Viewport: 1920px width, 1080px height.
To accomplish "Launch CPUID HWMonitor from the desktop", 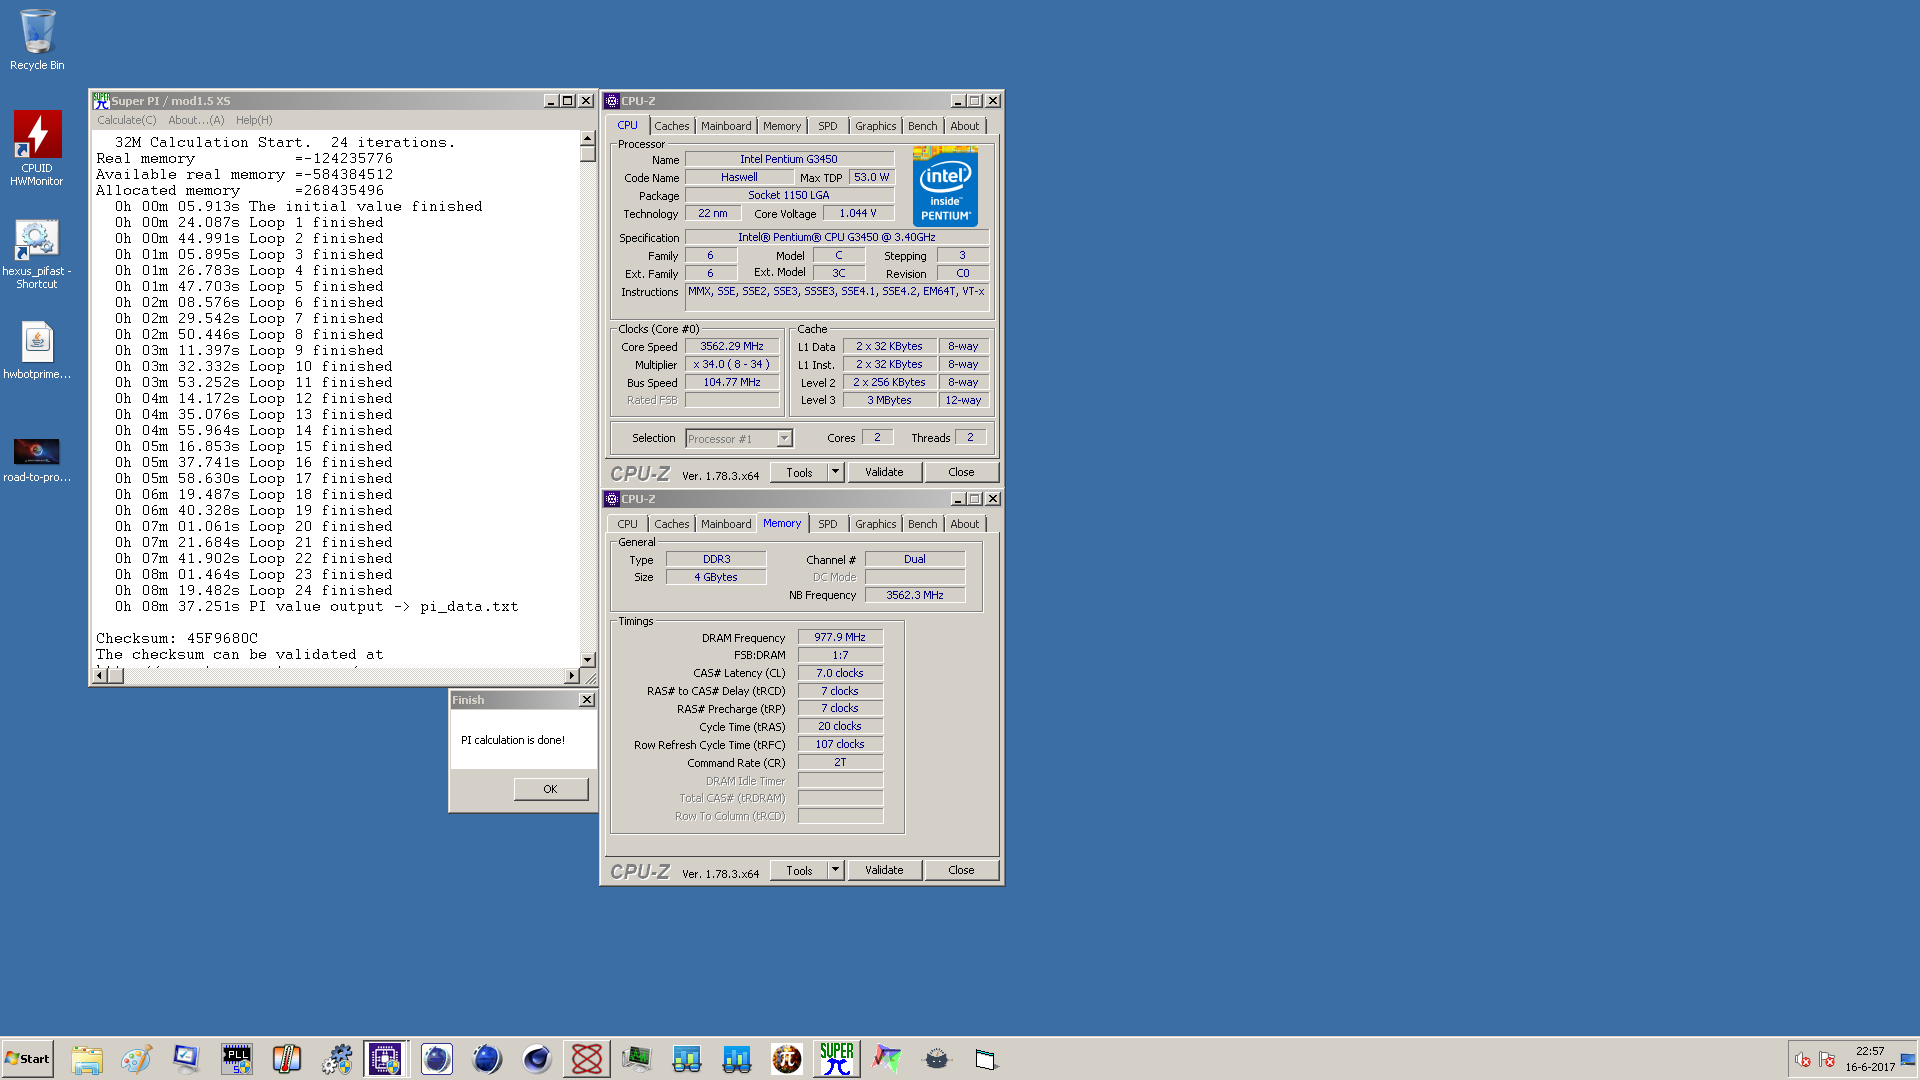I will [x=37, y=148].
